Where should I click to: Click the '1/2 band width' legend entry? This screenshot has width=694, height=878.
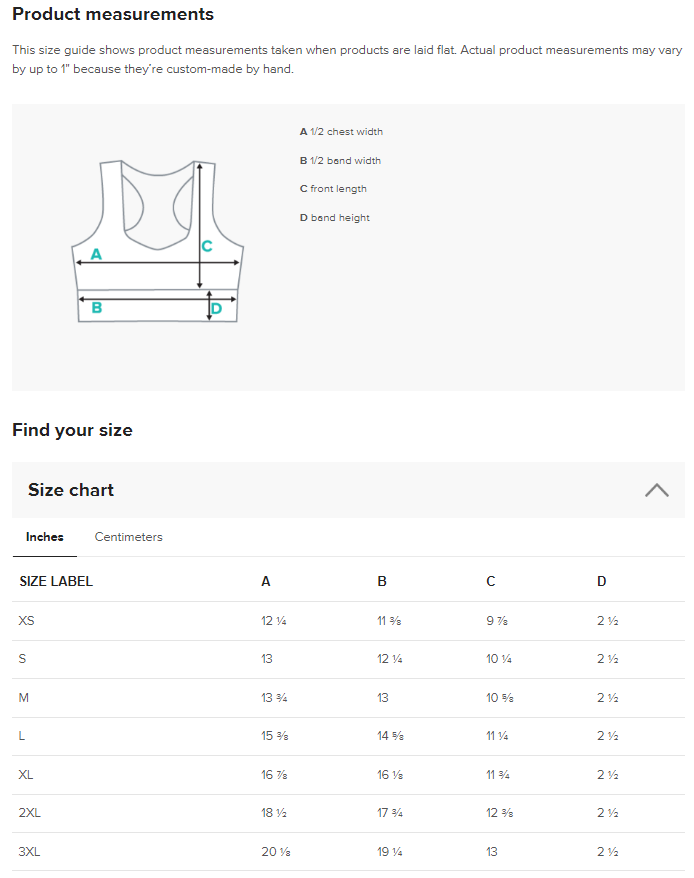(x=340, y=161)
